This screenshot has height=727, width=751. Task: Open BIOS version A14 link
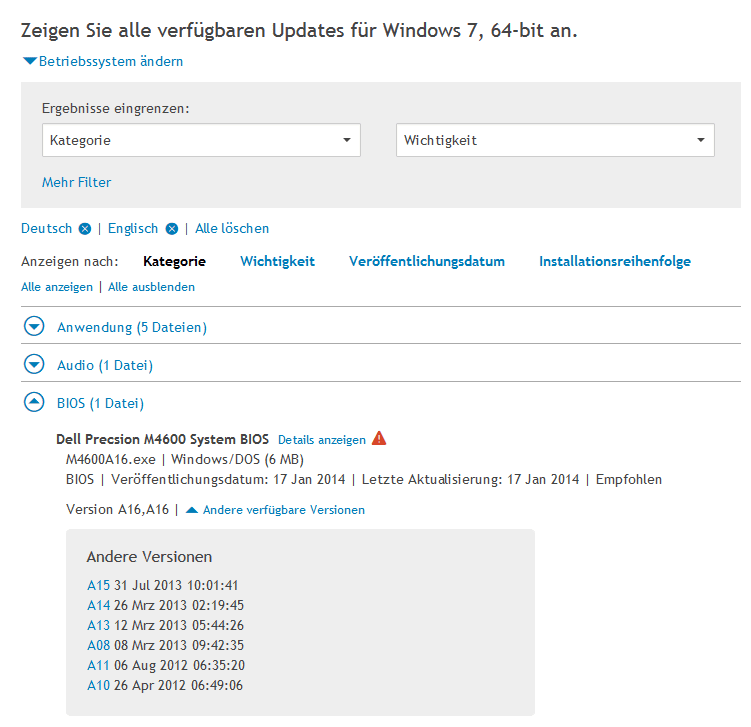pyautogui.click(x=99, y=605)
